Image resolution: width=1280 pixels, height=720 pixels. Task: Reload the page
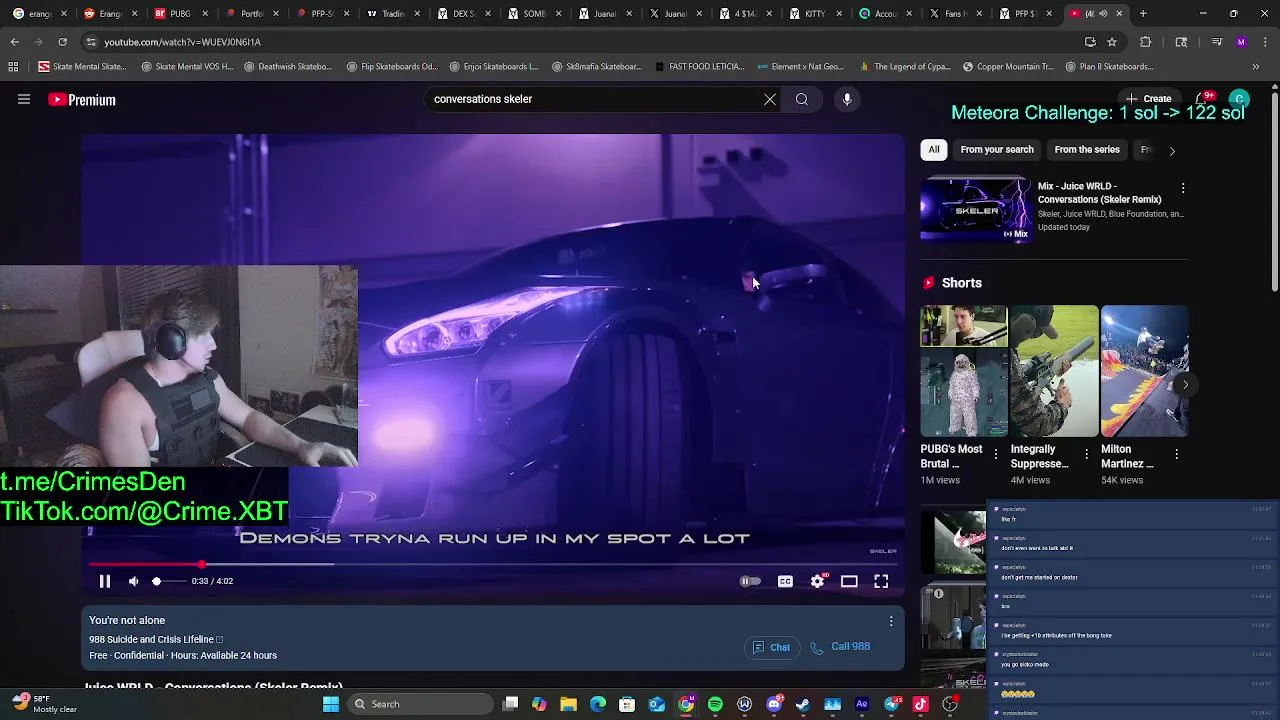[62, 42]
